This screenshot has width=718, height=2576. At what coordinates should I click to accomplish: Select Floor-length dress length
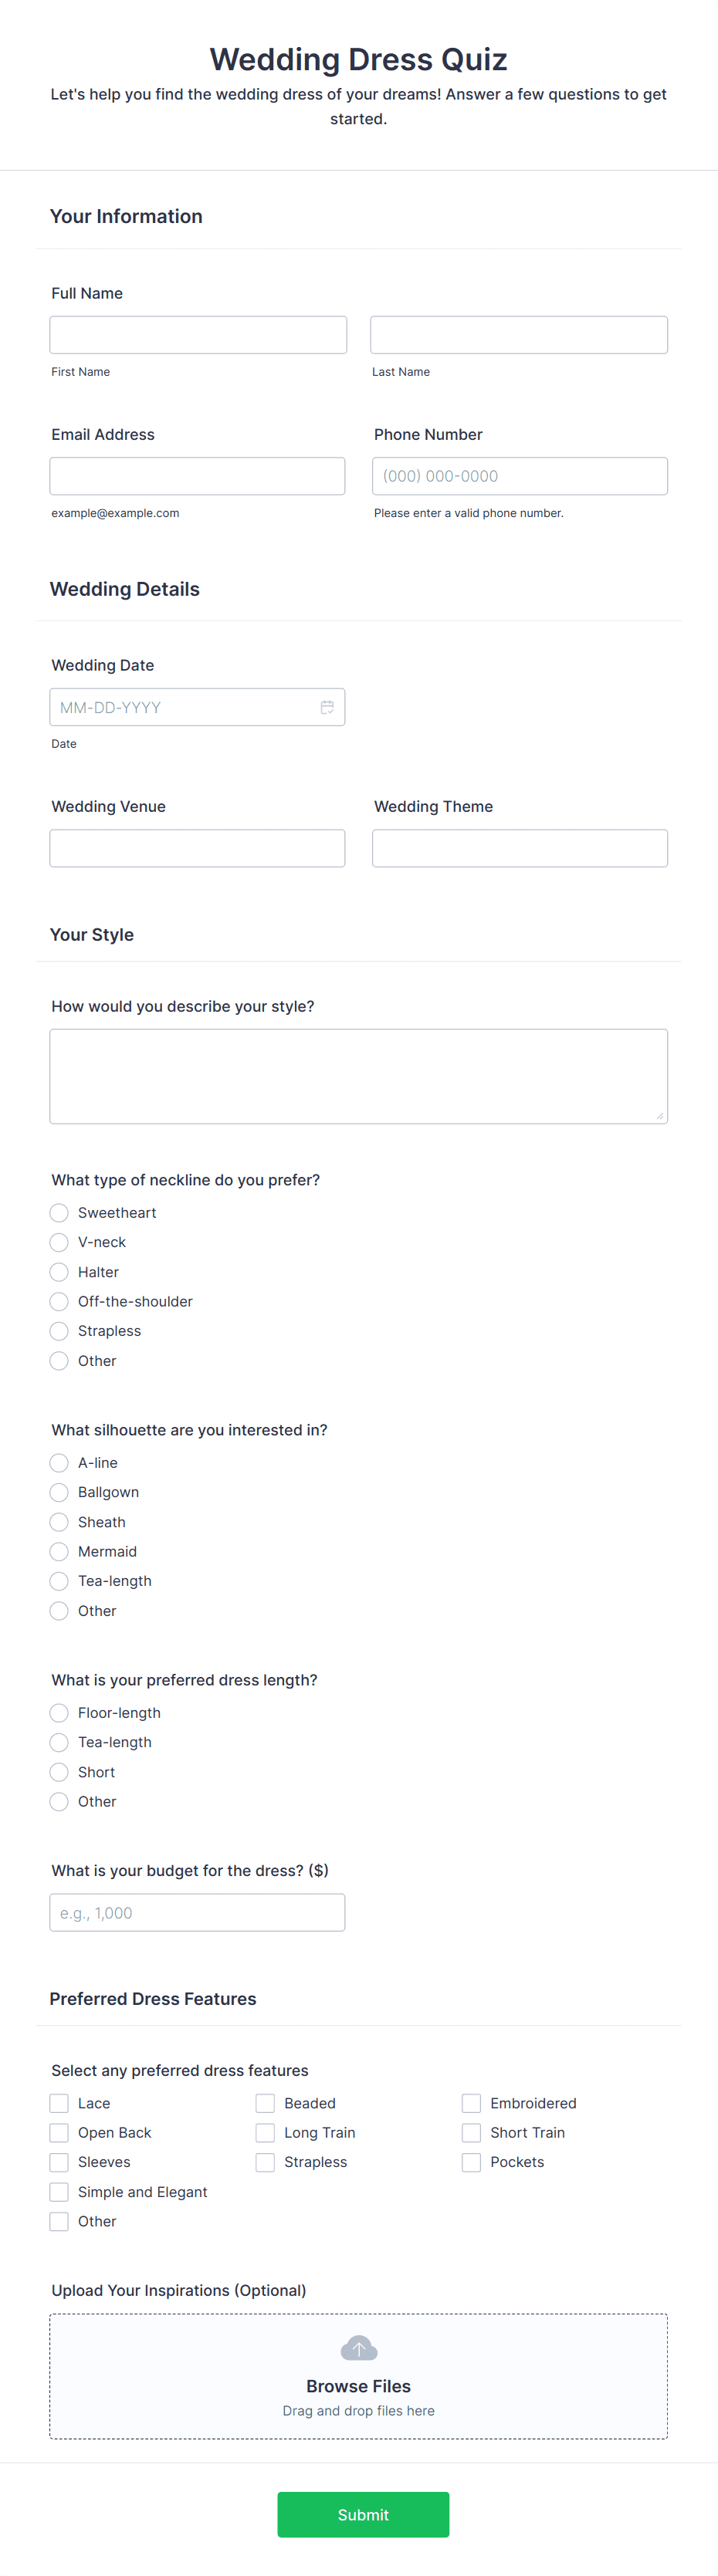pos(59,1712)
